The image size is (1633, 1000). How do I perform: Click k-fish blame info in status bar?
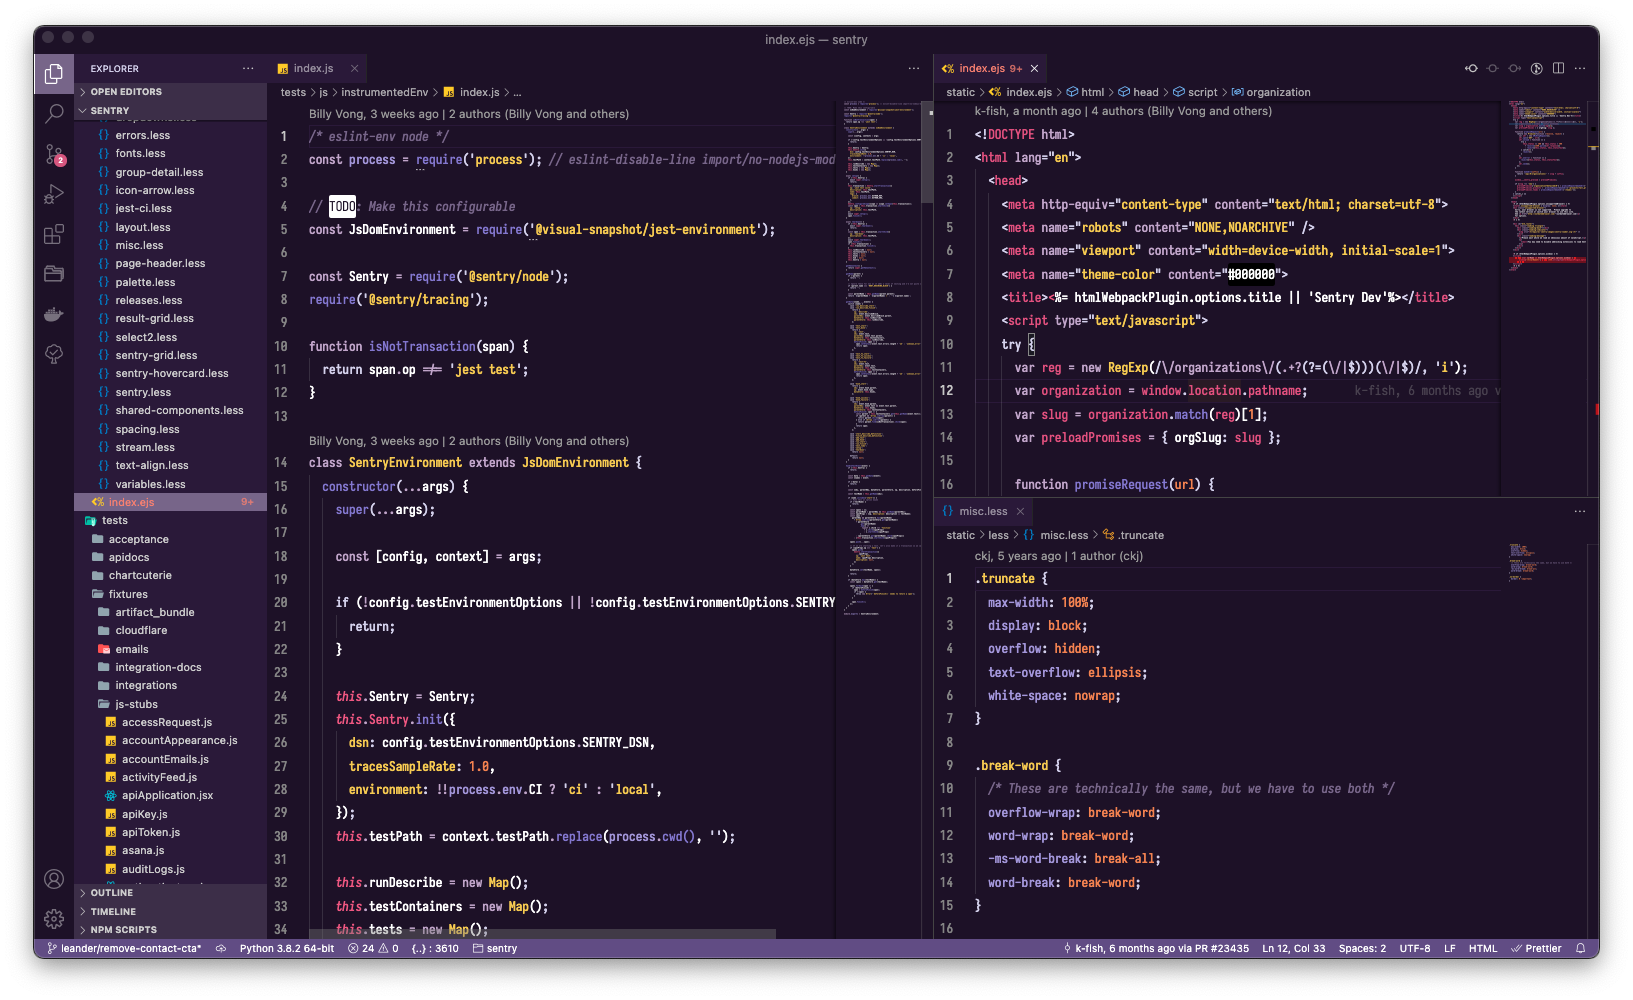tap(1155, 948)
